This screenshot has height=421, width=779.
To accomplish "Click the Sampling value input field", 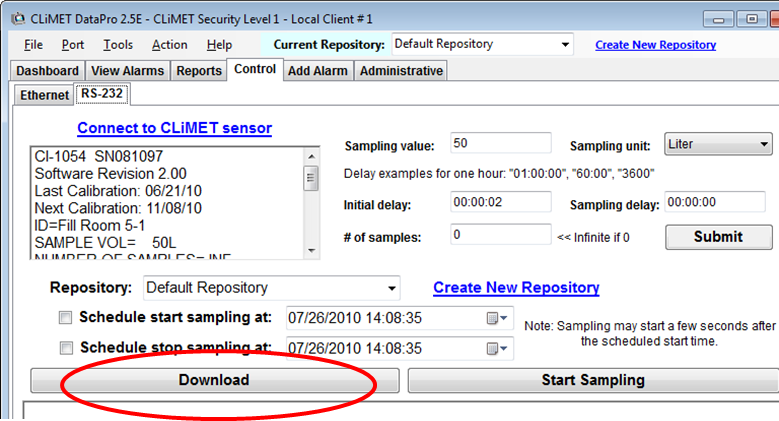I will 501,143.
